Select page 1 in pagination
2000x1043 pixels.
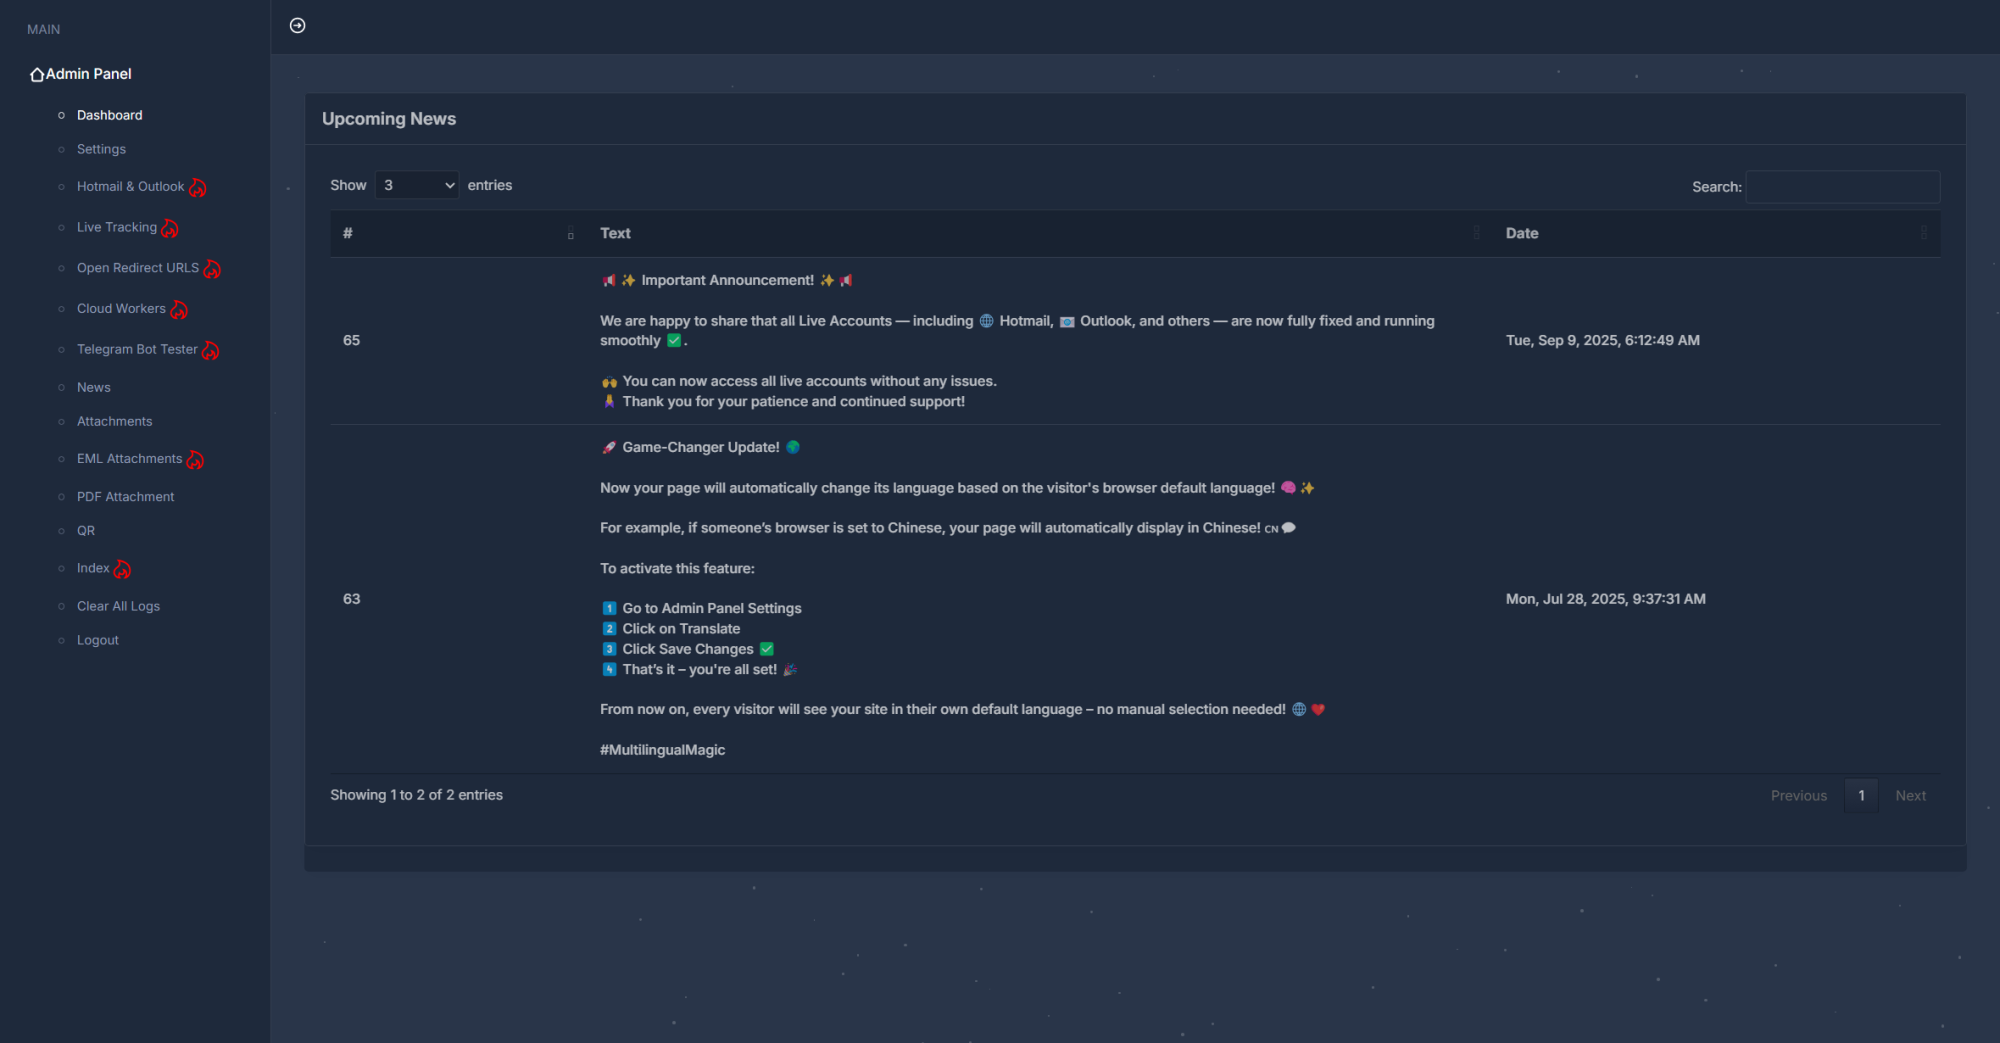1861,796
